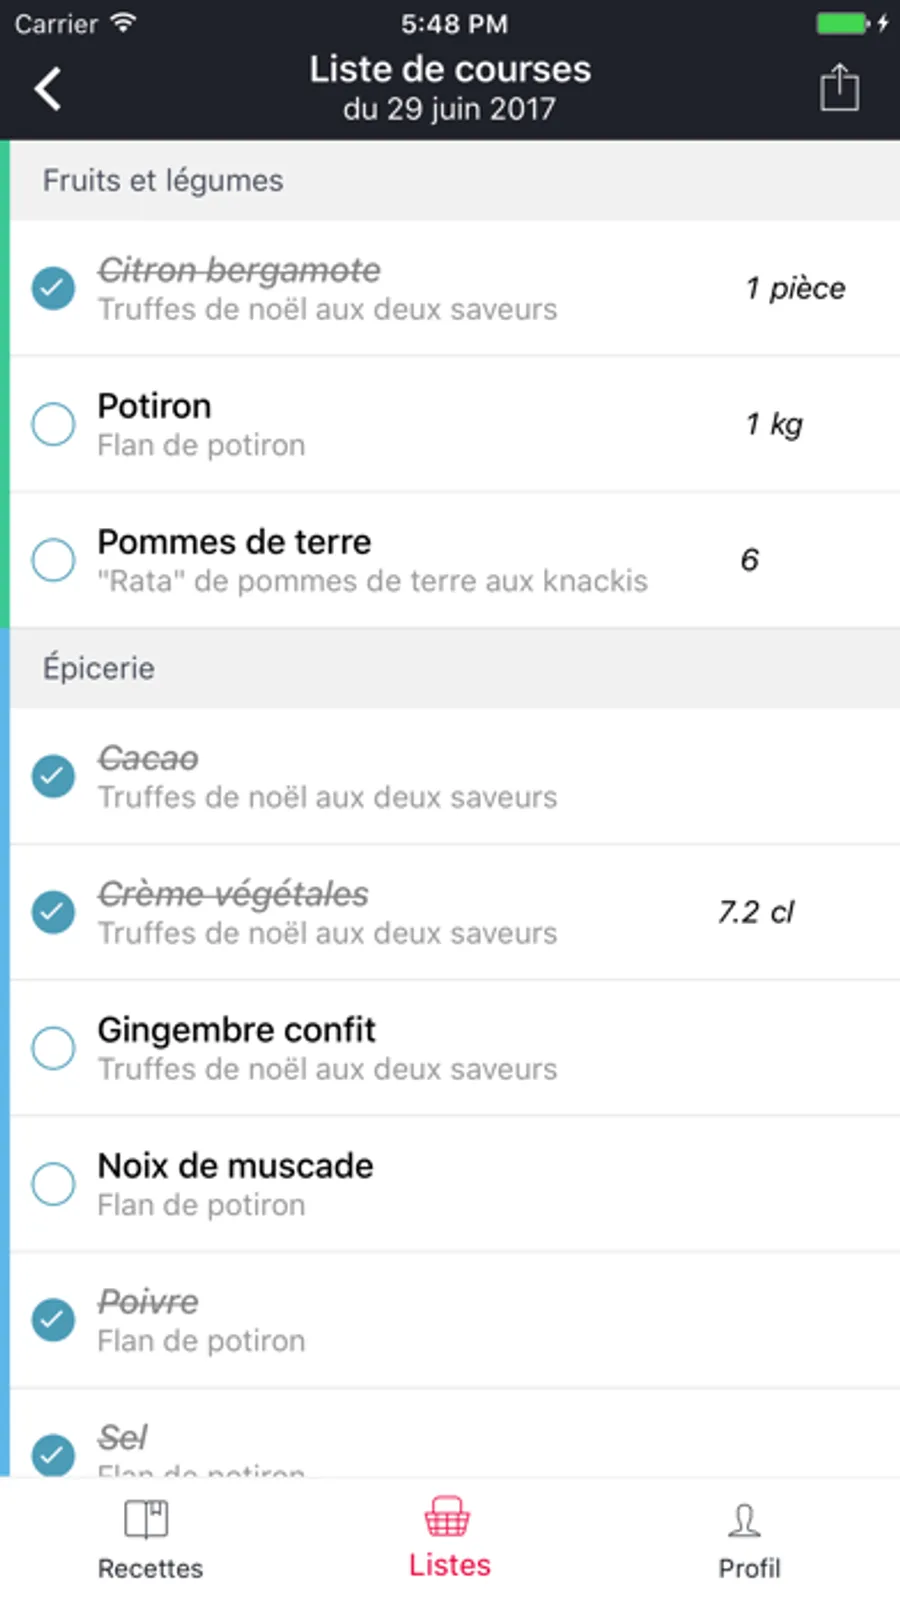Uncheck the Cacao checkbox
Image resolution: width=900 pixels, height=1598 pixels.
pyautogui.click(x=53, y=776)
